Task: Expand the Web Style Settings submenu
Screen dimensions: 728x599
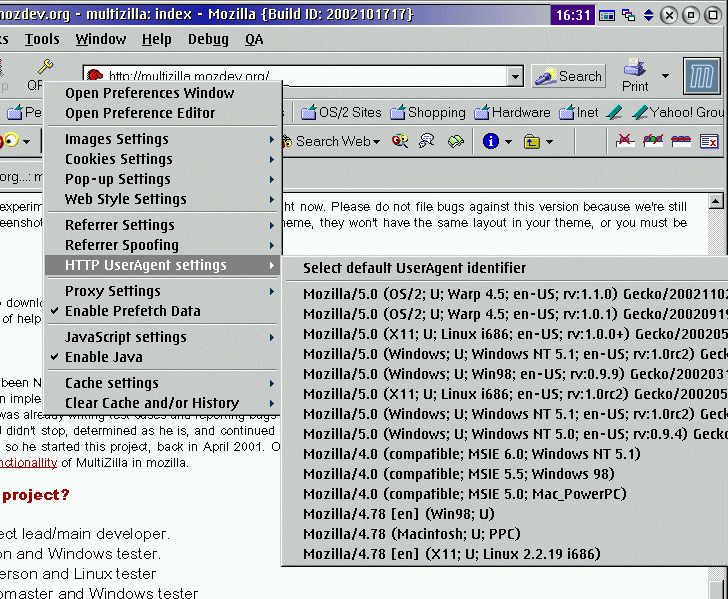Action: [x=163, y=199]
